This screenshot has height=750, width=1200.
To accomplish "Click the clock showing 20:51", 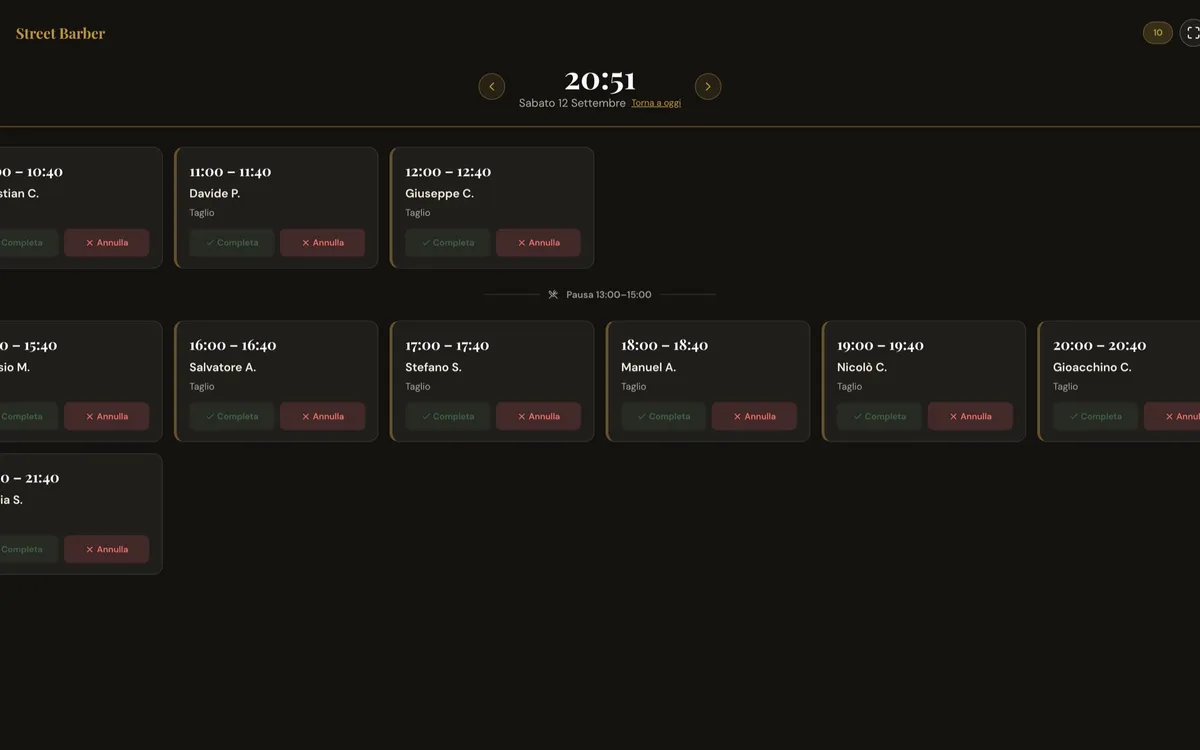I will (x=600, y=80).
